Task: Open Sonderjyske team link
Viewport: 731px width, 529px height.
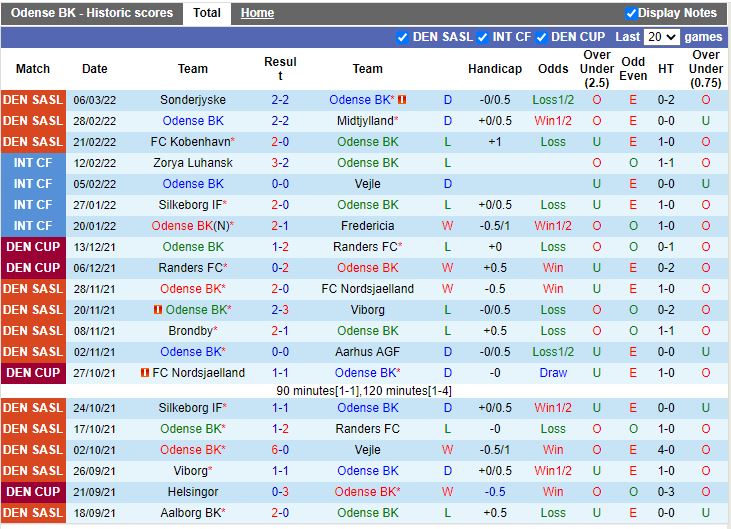Action: point(193,100)
